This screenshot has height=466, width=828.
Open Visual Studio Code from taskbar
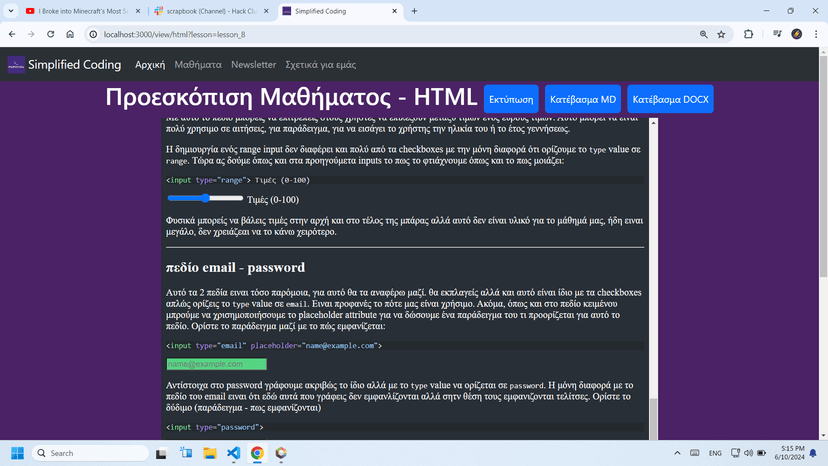tap(233, 453)
